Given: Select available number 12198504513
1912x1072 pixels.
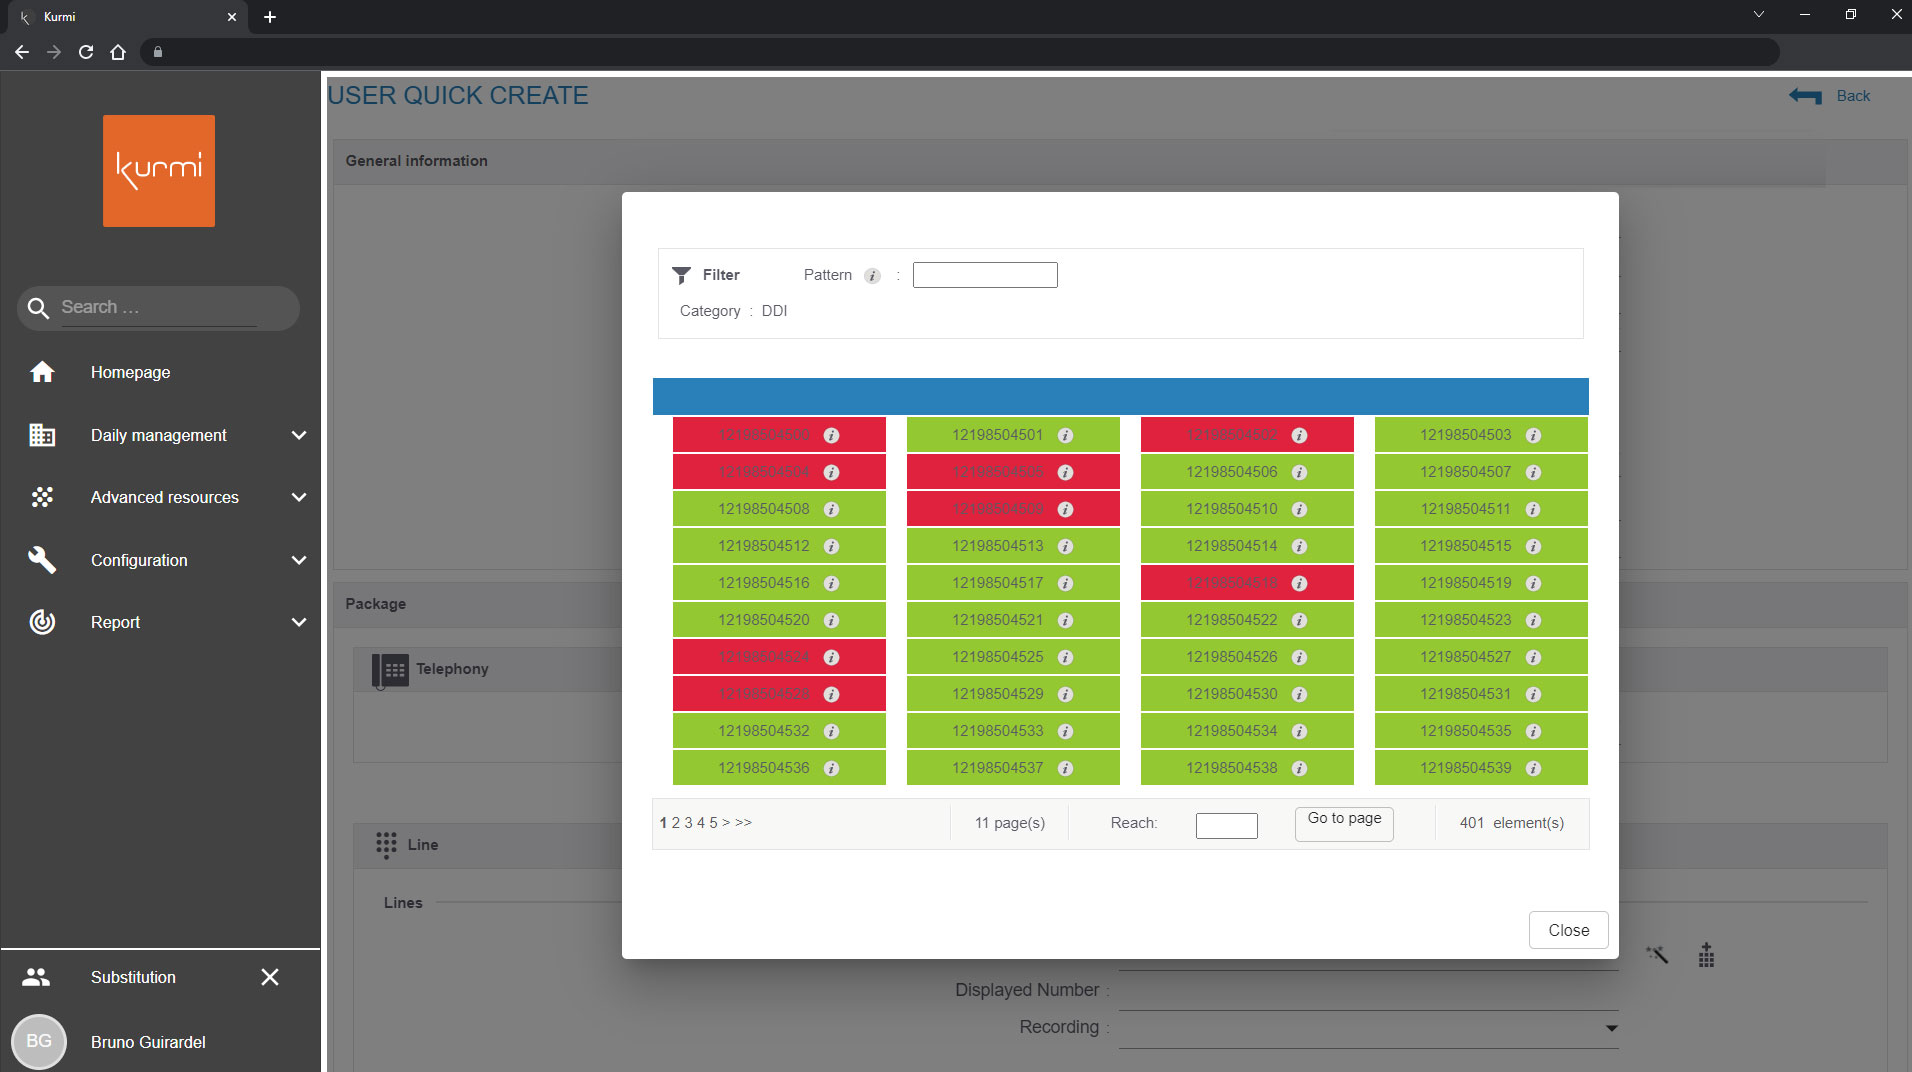Looking at the screenshot, I should (1013, 546).
